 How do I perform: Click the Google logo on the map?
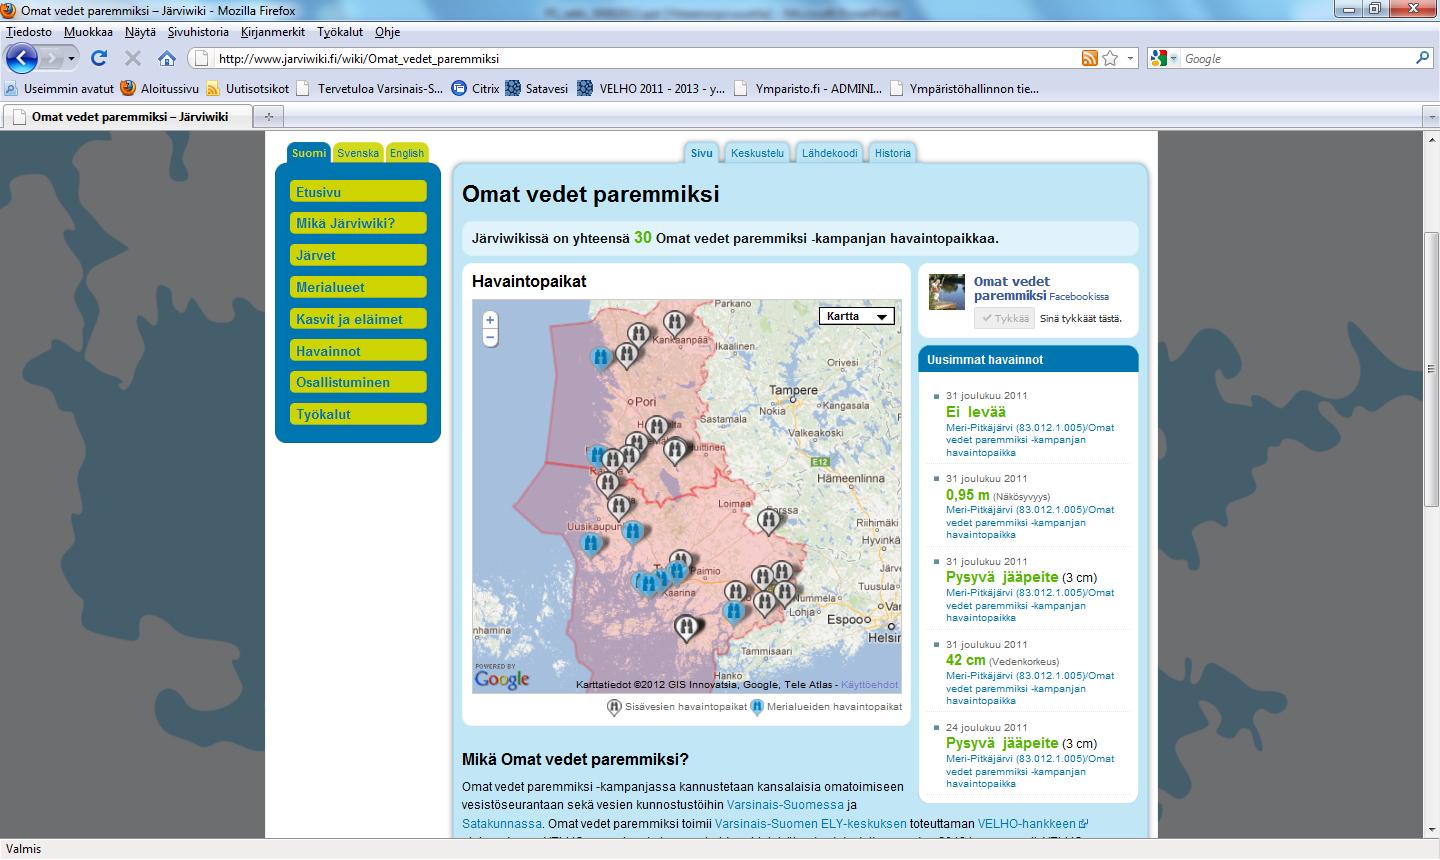[502, 680]
